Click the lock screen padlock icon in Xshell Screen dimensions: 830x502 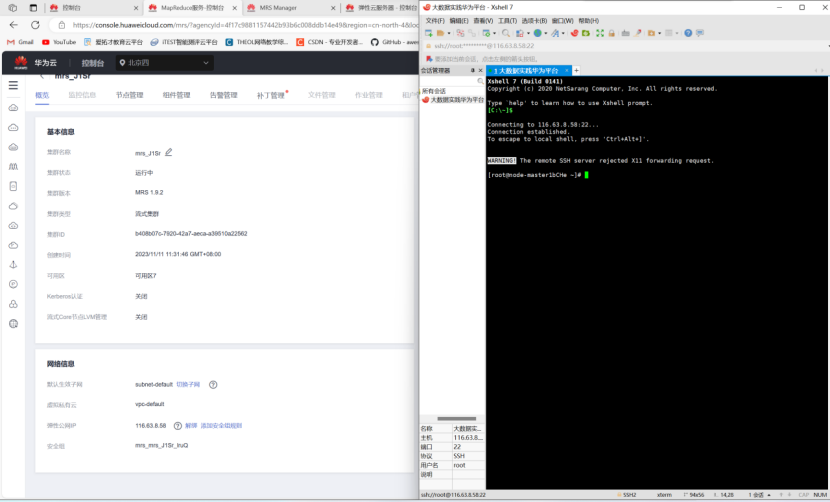point(611,33)
